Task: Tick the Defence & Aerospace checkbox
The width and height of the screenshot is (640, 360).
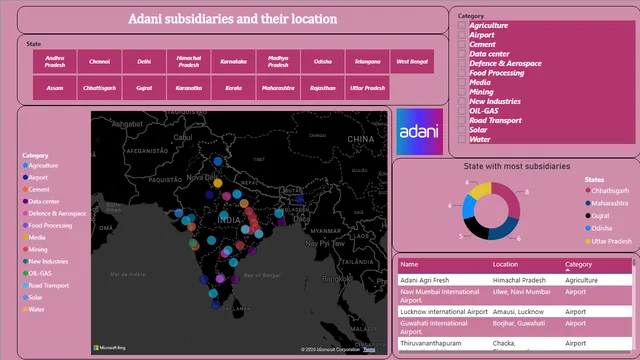Action: [462, 63]
